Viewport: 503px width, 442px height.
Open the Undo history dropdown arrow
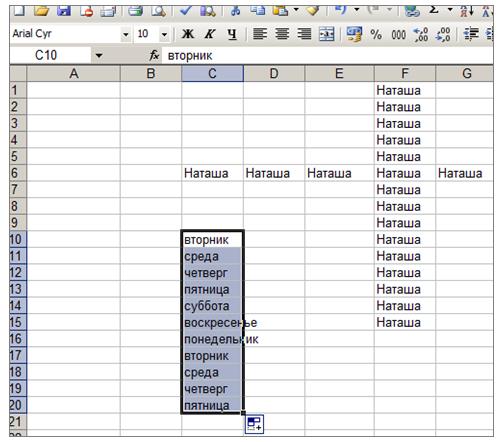coord(356,10)
